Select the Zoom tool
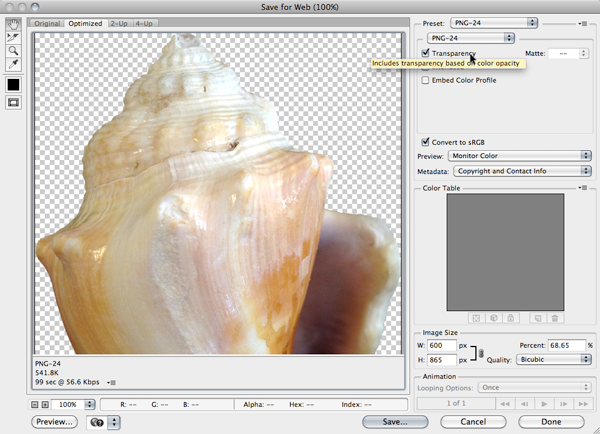The height and width of the screenshot is (434, 600). [13, 49]
